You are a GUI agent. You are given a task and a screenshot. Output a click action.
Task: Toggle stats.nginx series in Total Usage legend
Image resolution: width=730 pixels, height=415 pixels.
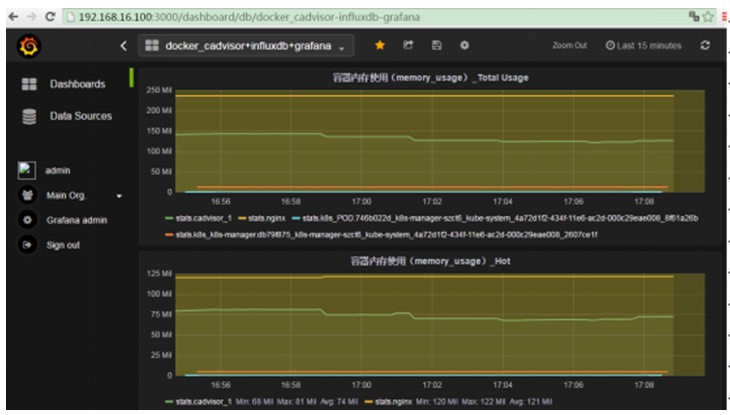(266, 218)
